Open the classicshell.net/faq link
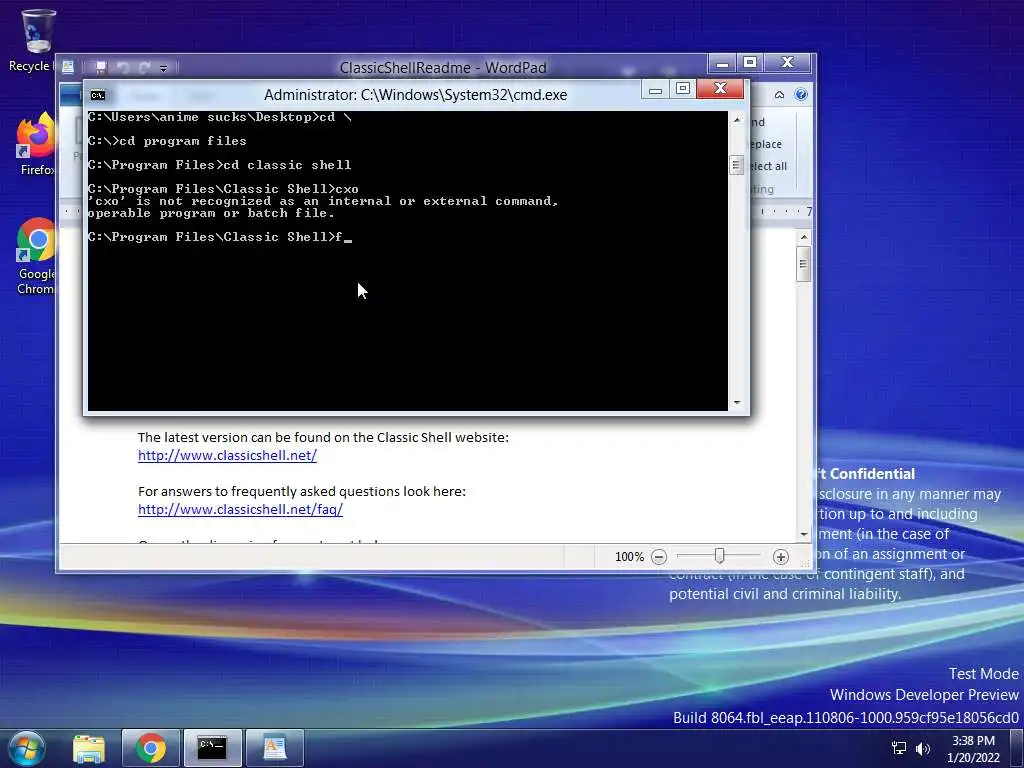Viewport: 1024px width, 768px height. (x=240, y=509)
